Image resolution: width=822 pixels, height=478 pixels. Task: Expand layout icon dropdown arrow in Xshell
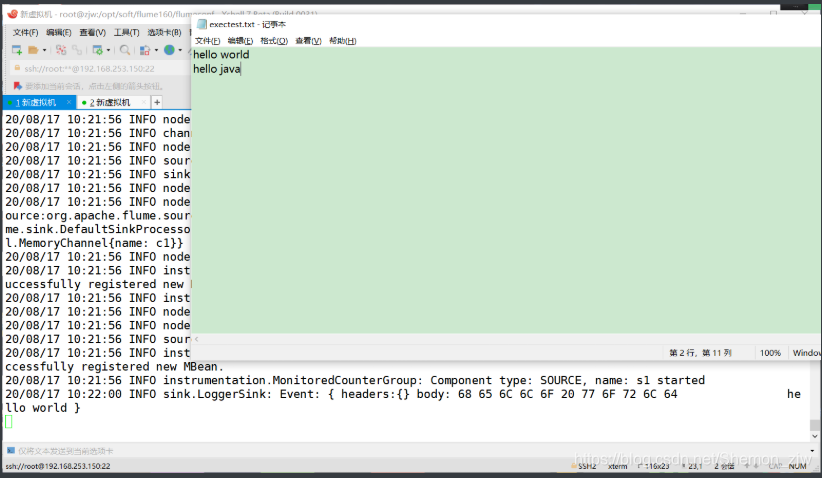click(x=156, y=50)
